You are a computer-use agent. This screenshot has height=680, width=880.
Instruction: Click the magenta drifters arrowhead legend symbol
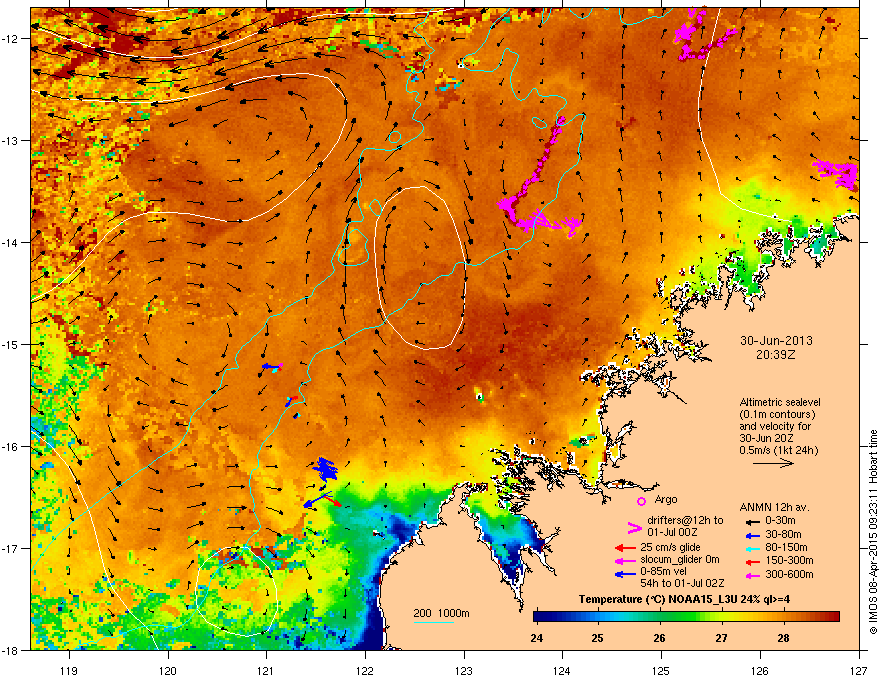point(634,527)
